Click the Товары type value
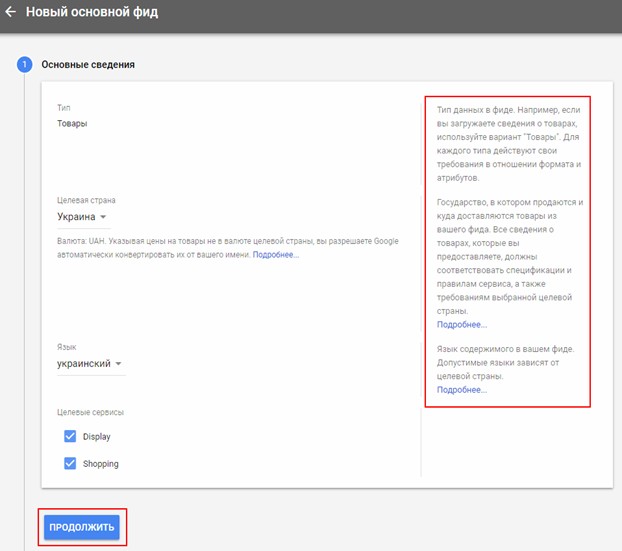Screen dimensions: 622x551 click(72, 124)
